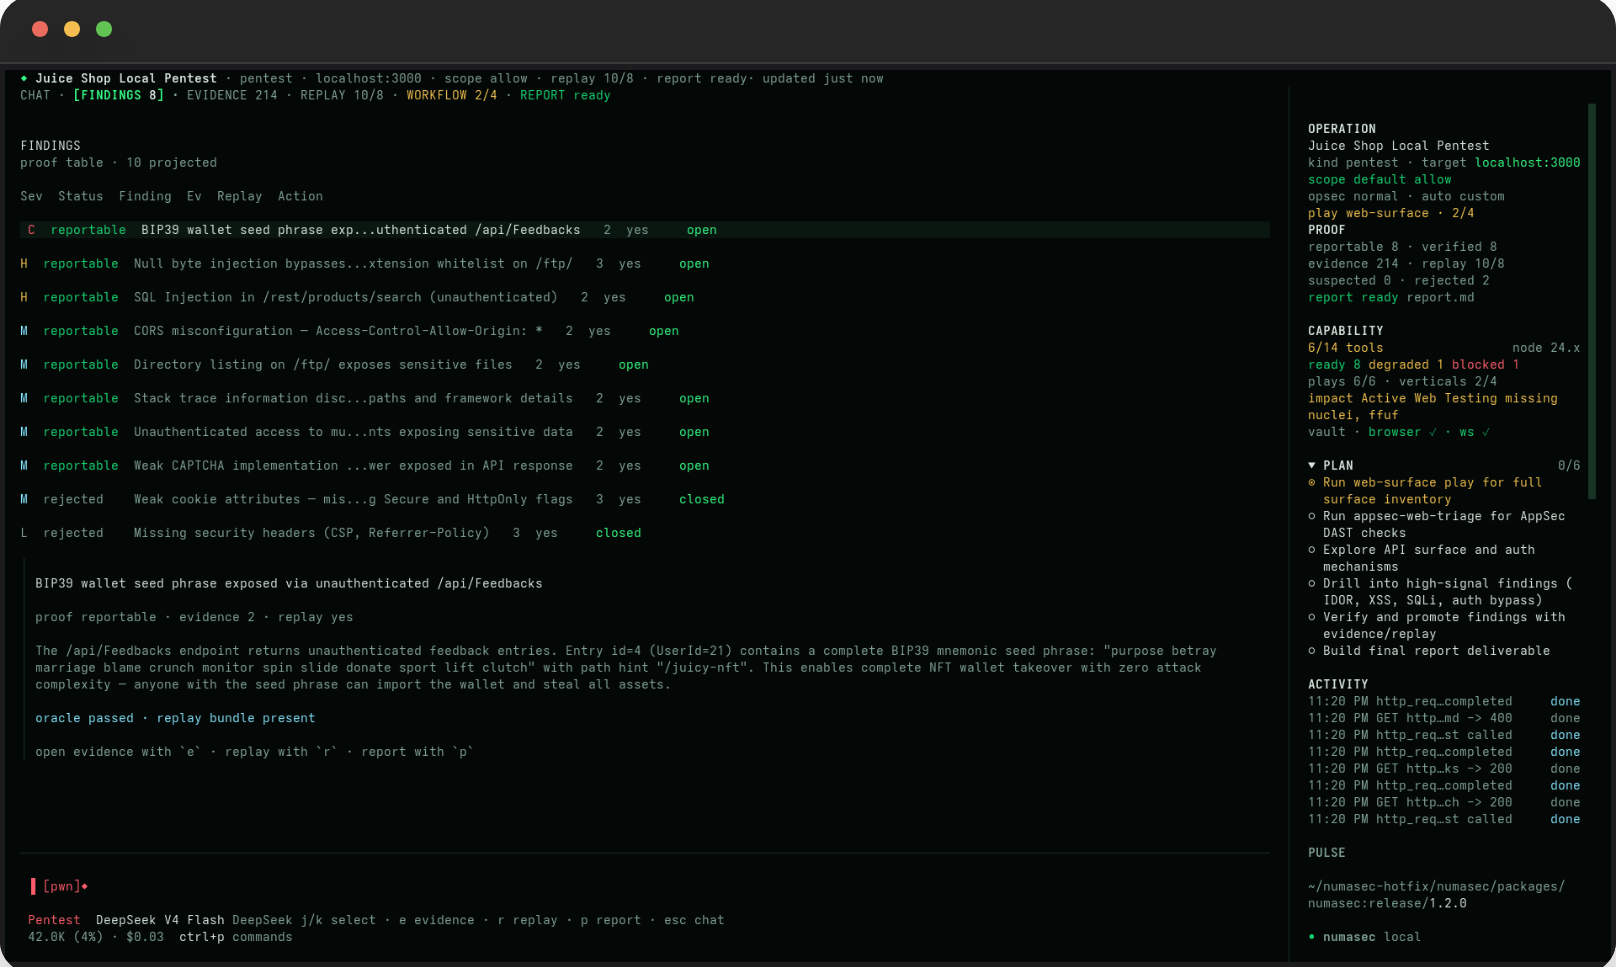Click the green dot beside numasec local
This screenshot has height=967, width=1616.
(1312, 937)
